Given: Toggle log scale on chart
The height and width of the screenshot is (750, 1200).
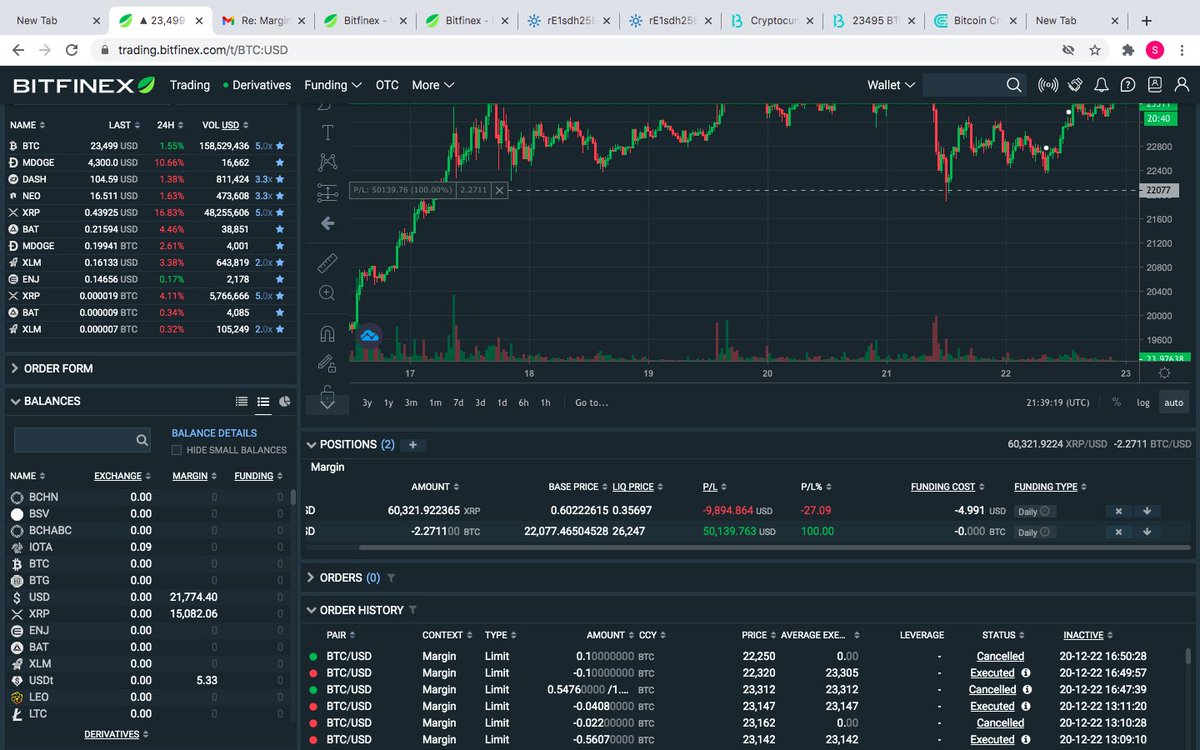Looking at the screenshot, I should click(1143, 402).
